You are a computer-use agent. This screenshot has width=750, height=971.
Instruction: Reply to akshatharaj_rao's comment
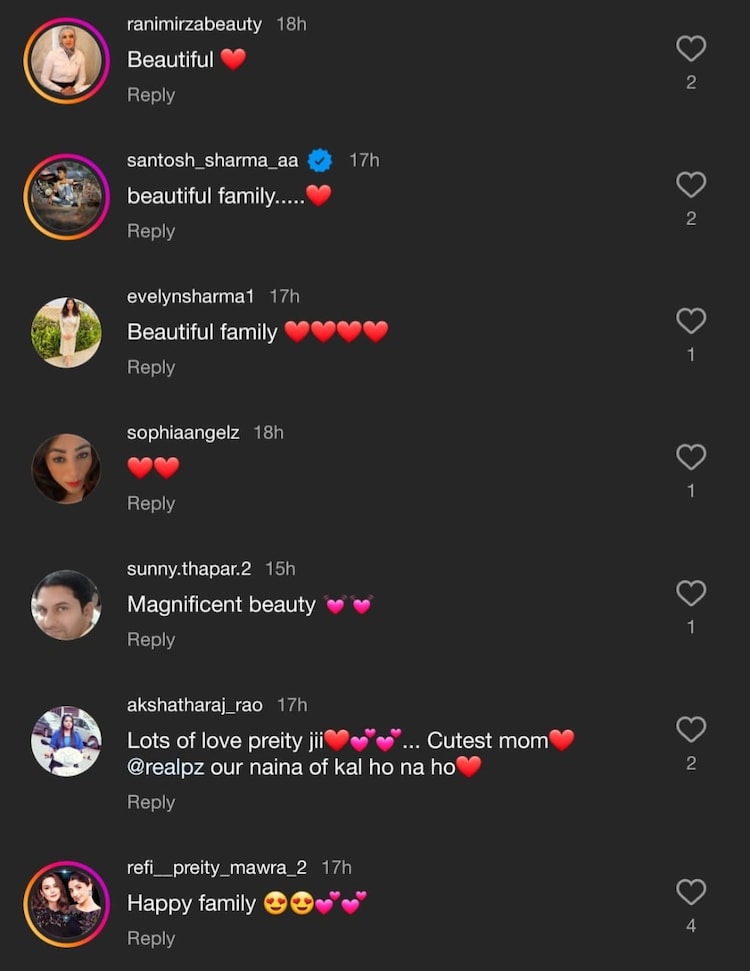pyautogui.click(x=150, y=802)
